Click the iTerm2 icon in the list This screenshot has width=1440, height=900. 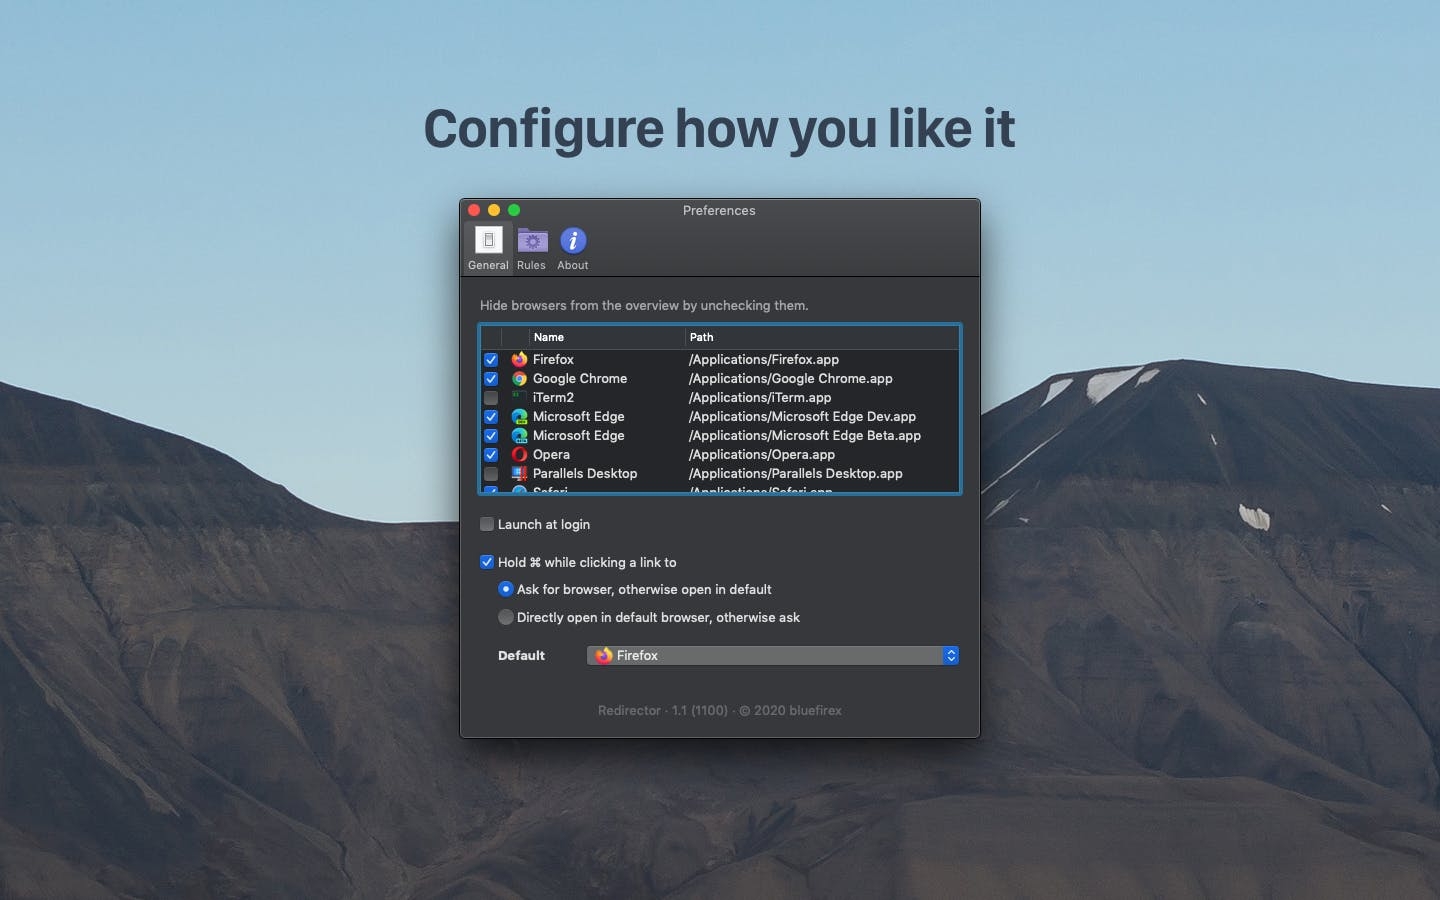(x=520, y=397)
